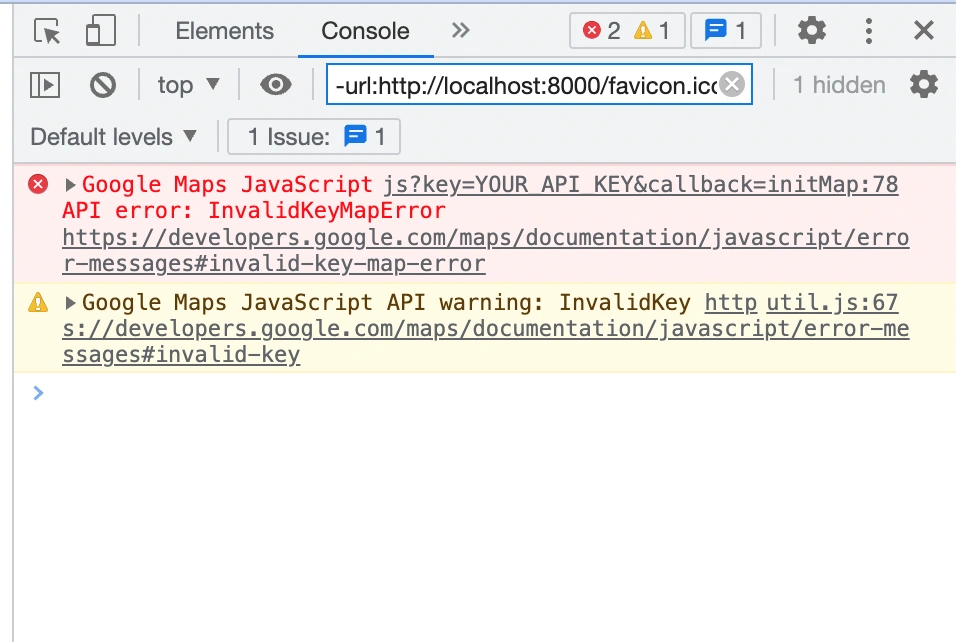Screen dimensions: 956x642
Task: Open the Default levels dropdown
Action: click(113, 137)
